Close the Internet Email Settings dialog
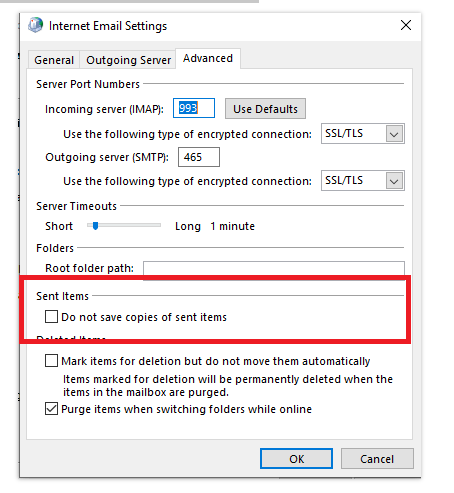The image size is (454, 493). click(406, 25)
